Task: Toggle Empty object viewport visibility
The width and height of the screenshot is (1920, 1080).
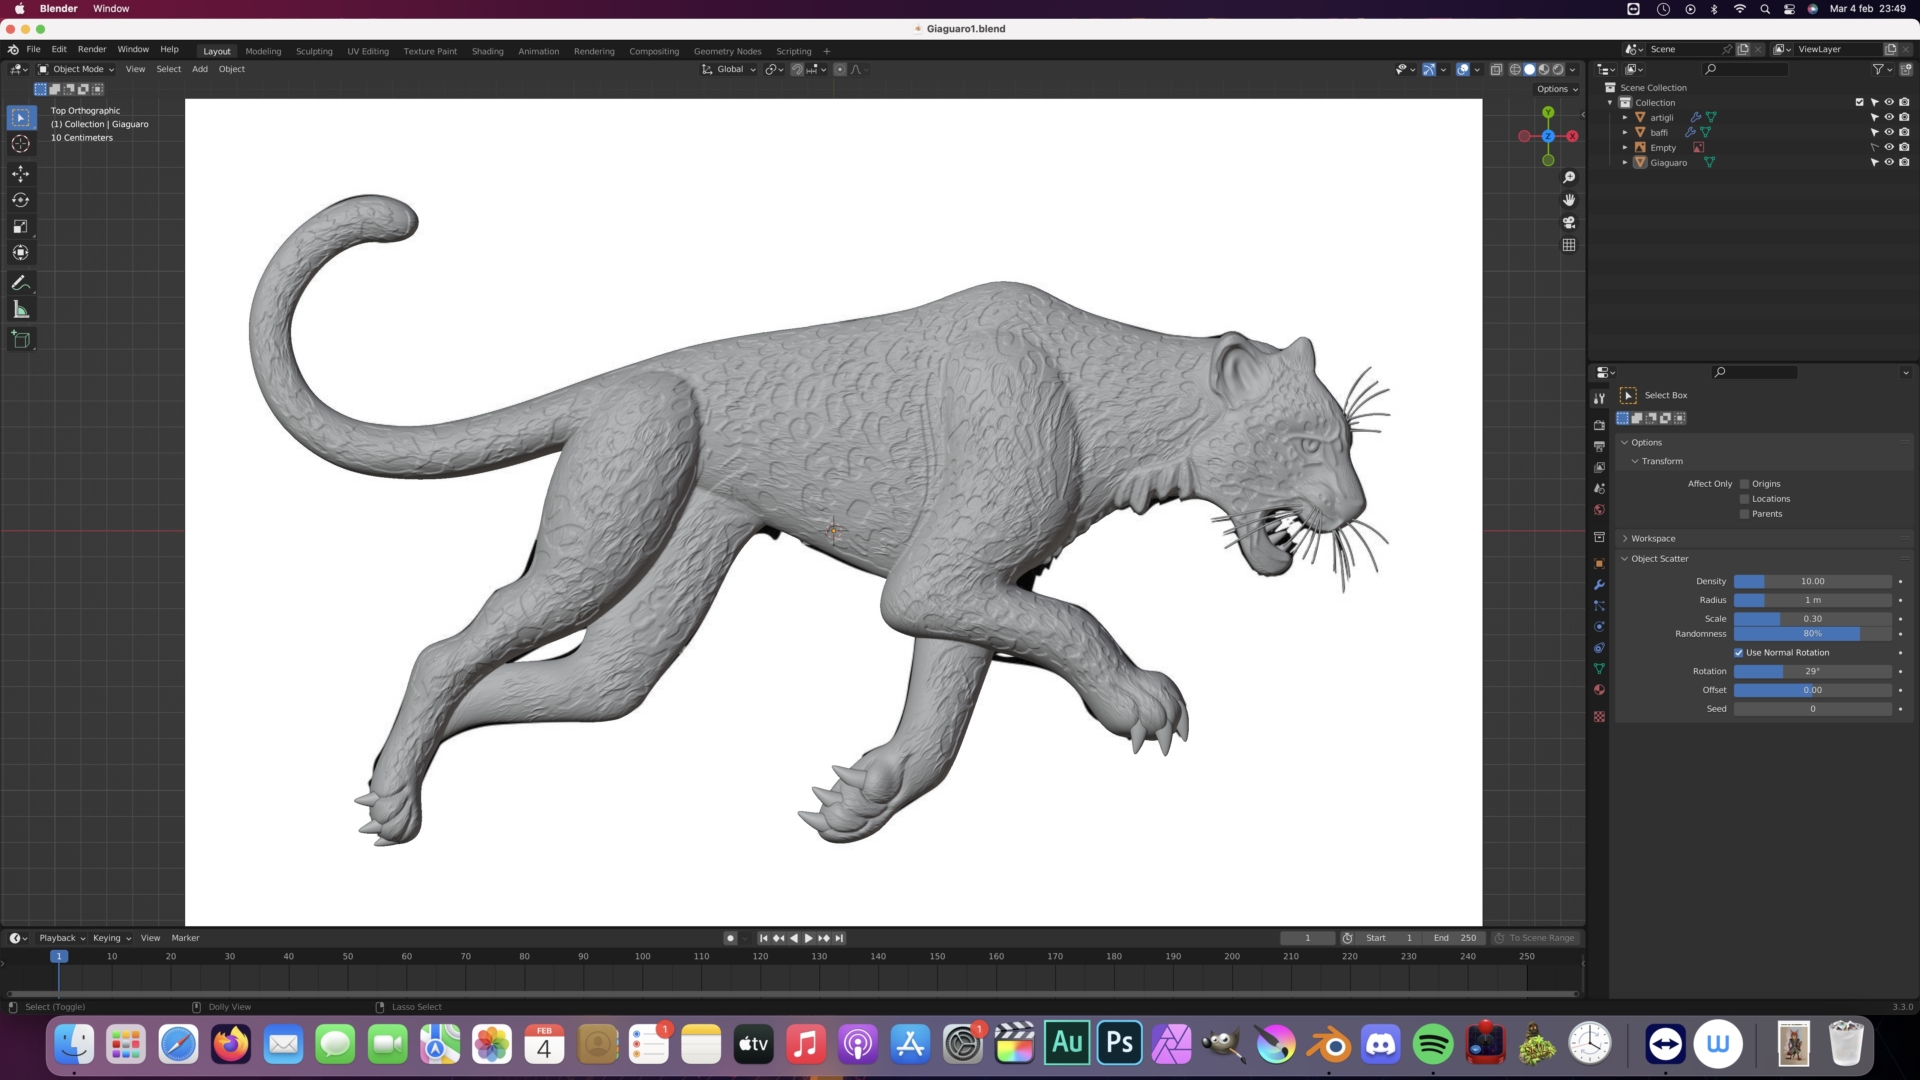Action: [x=1889, y=147]
